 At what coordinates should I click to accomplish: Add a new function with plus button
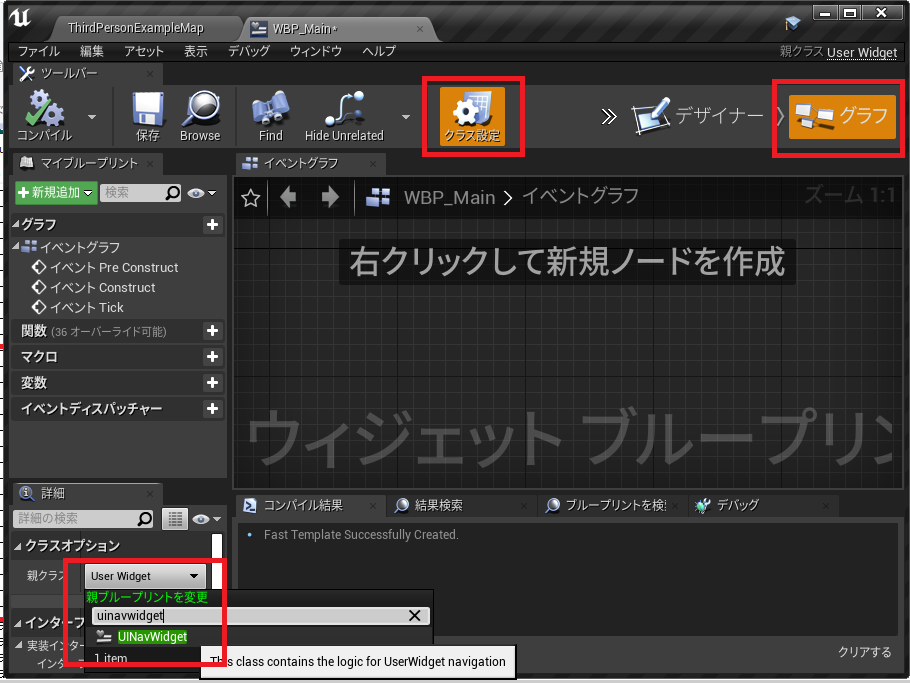pos(212,331)
